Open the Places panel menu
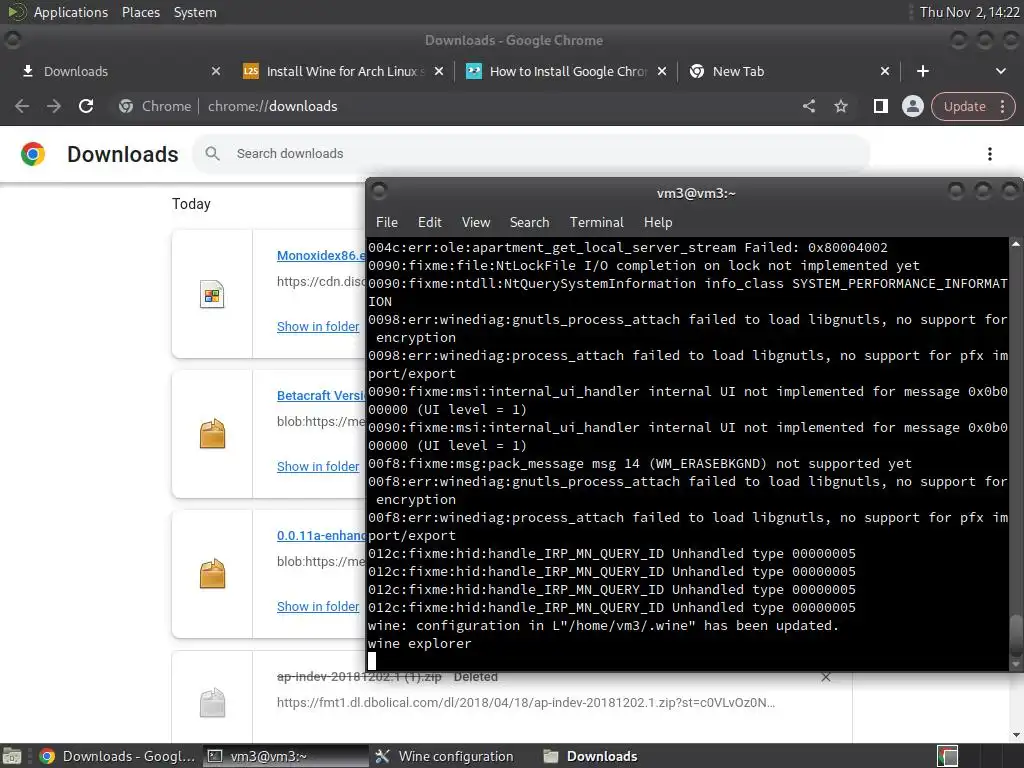Viewport: 1024px width, 768px height. (x=140, y=12)
